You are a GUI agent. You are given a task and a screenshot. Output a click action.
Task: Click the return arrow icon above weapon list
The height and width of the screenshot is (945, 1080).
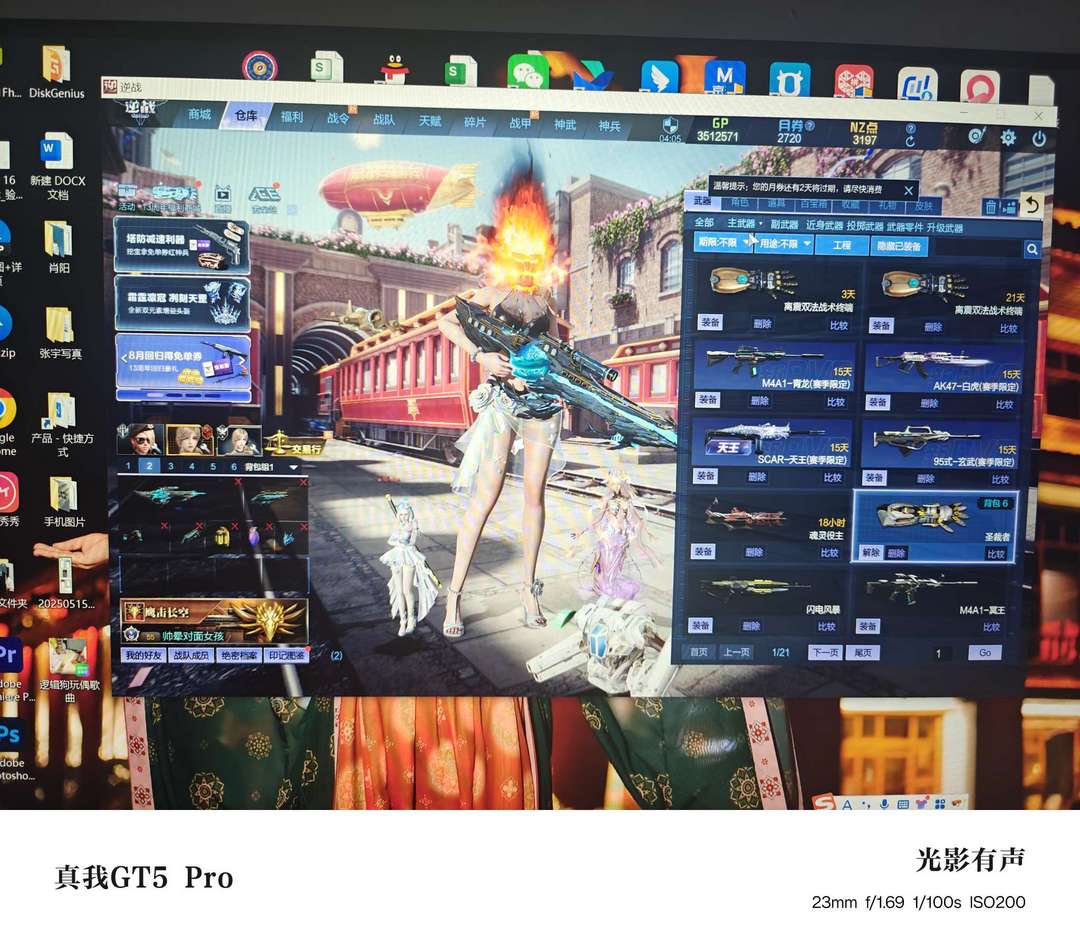[x=1030, y=206]
